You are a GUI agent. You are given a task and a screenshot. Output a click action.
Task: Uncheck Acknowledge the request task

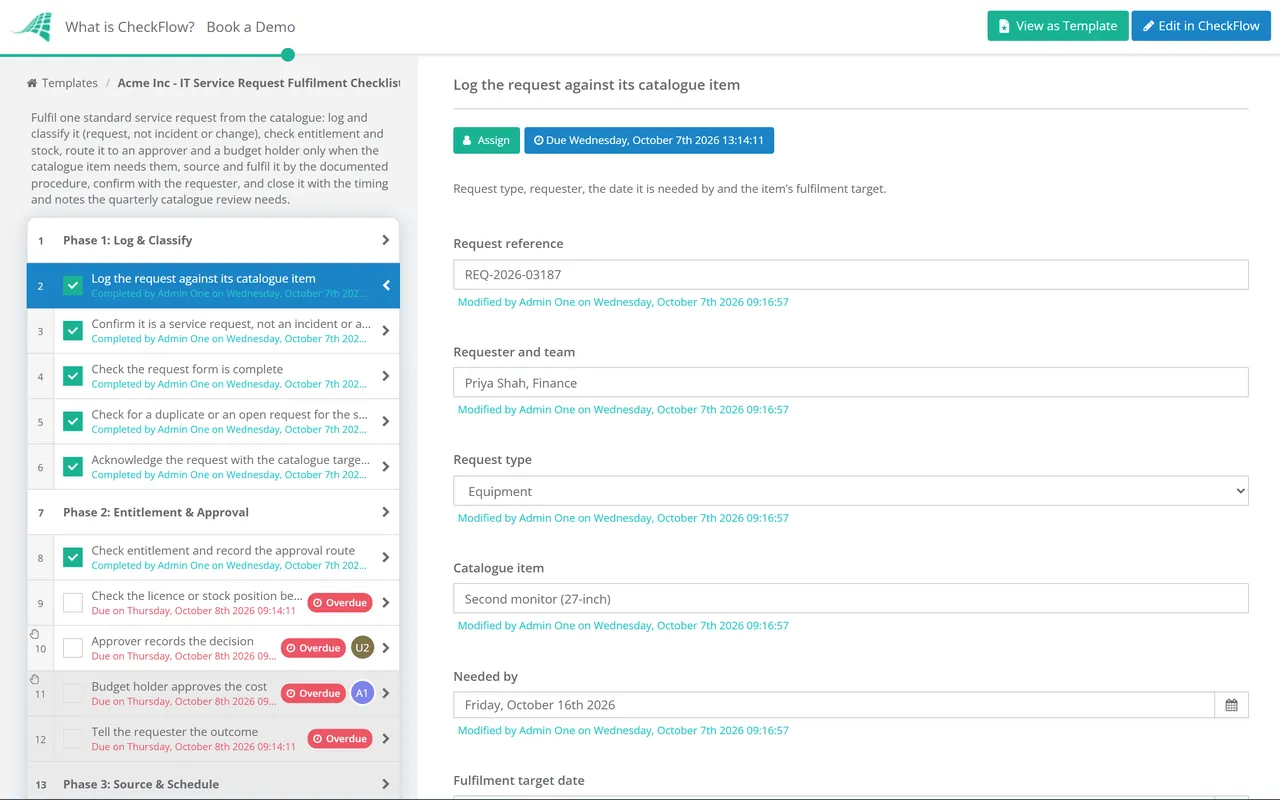(x=73, y=467)
